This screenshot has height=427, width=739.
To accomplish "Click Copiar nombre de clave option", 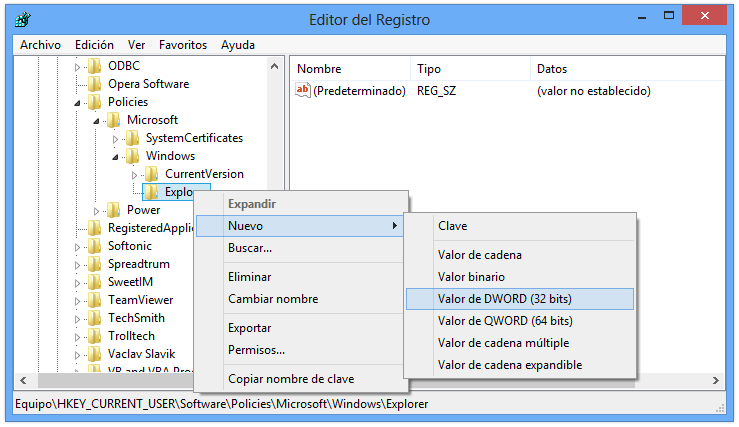I will click(290, 379).
